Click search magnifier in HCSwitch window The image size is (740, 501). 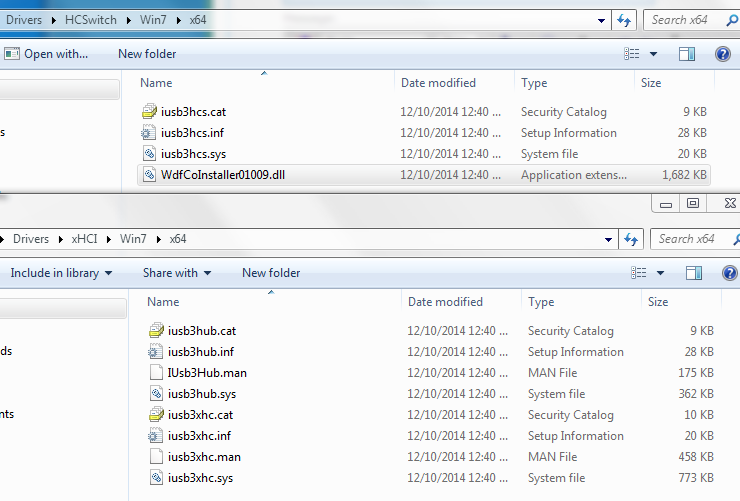[x=732, y=20]
